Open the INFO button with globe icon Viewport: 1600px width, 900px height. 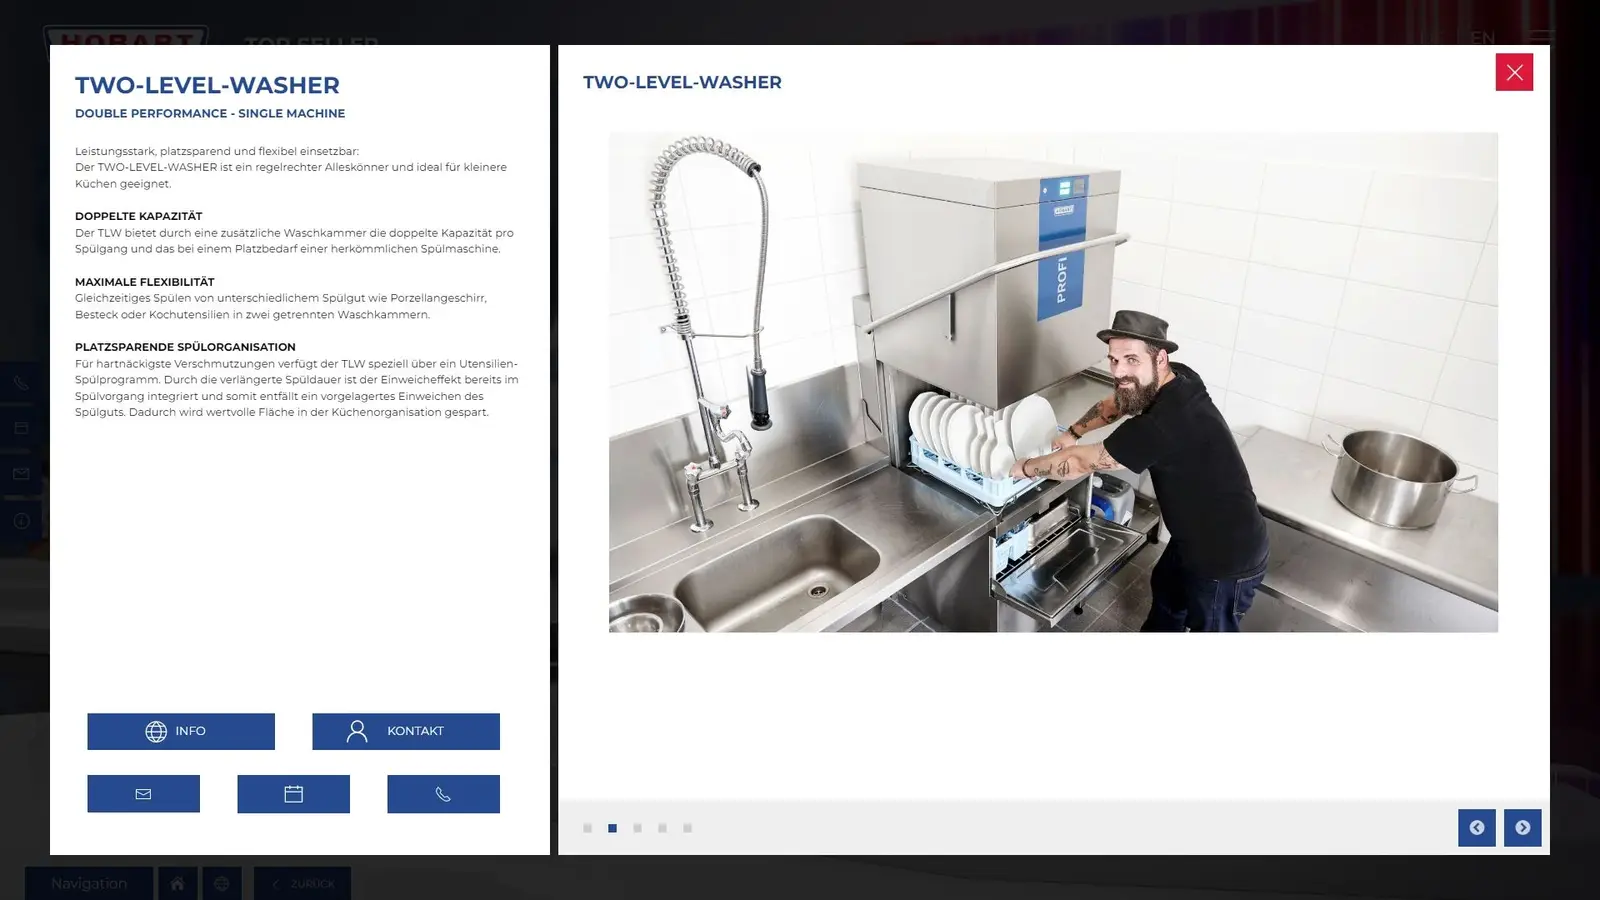coord(181,731)
